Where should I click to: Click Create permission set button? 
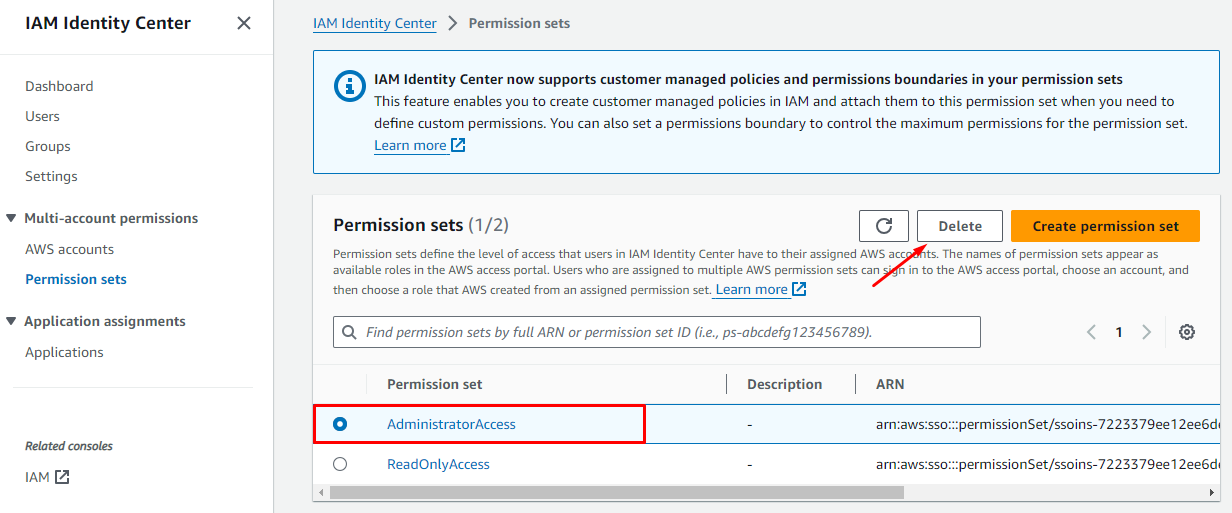click(1105, 226)
